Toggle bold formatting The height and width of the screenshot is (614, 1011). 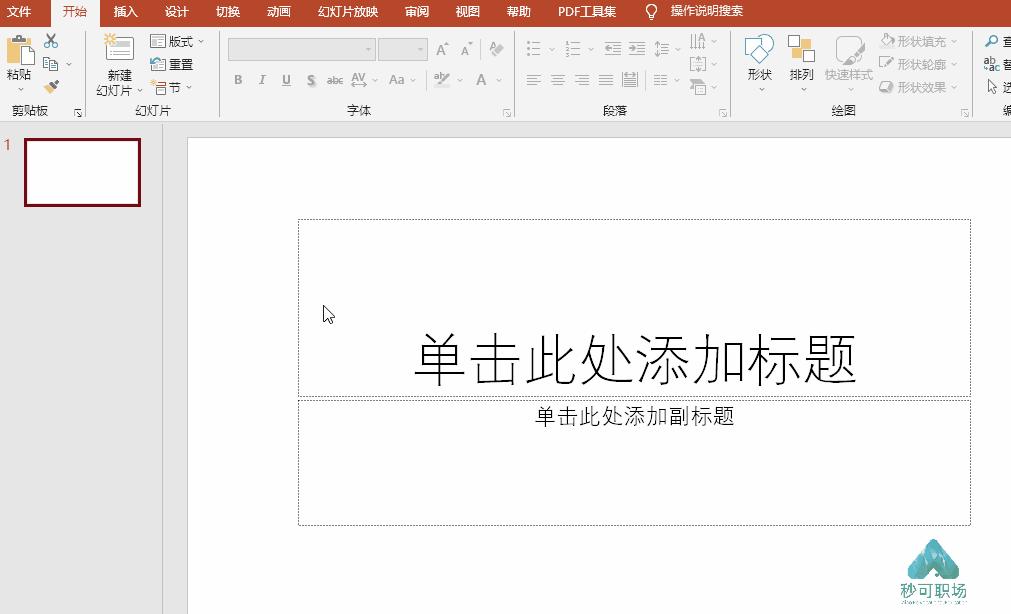(x=238, y=80)
